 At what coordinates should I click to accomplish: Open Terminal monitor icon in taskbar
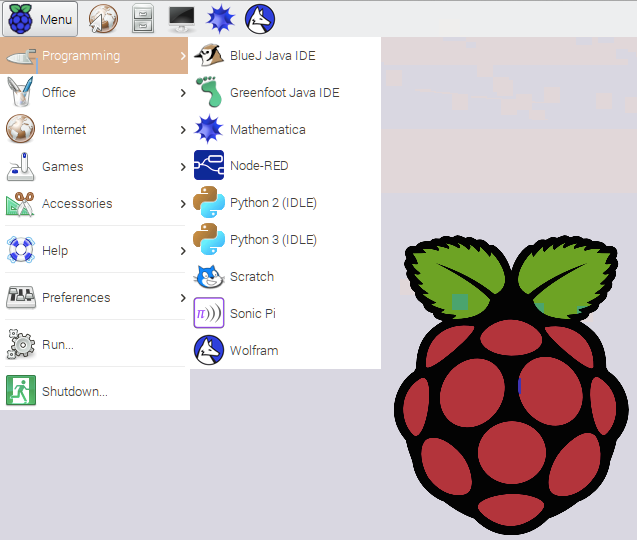pos(182,19)
